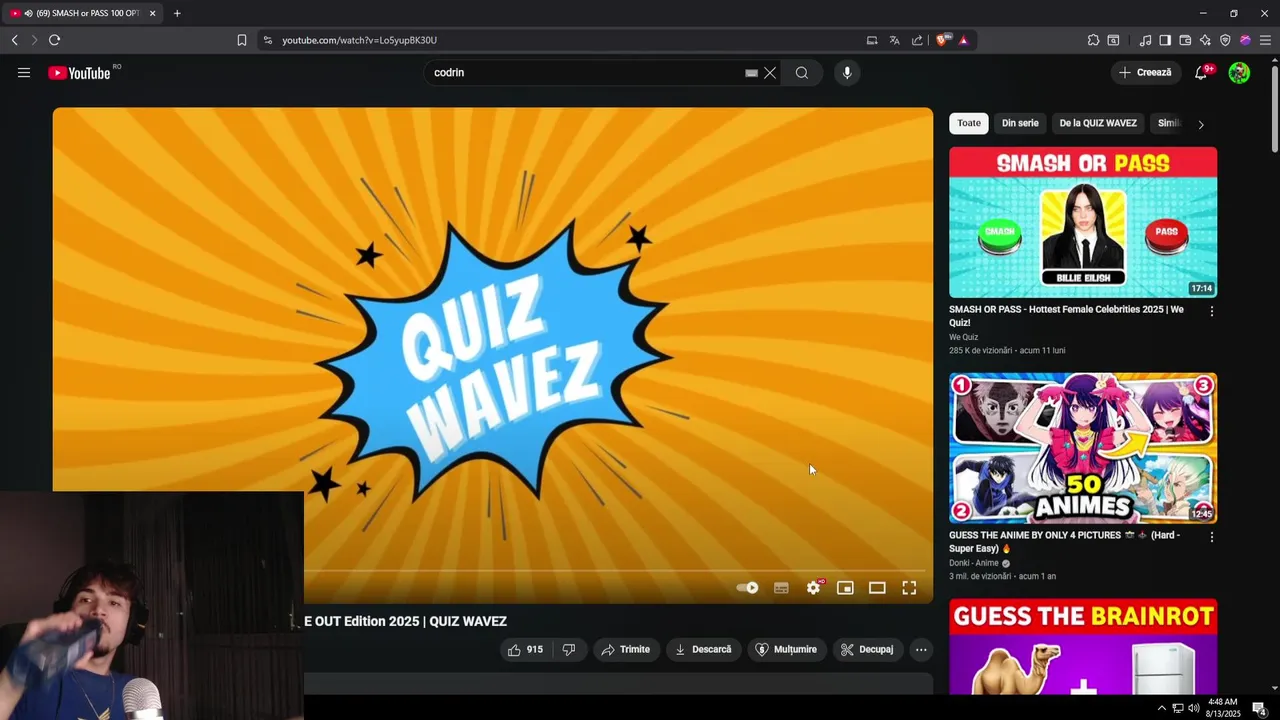Close the SMASH or PASS tab
Image resolution: width=1280 pixels, height=720 pixels.
pos(153,13)
